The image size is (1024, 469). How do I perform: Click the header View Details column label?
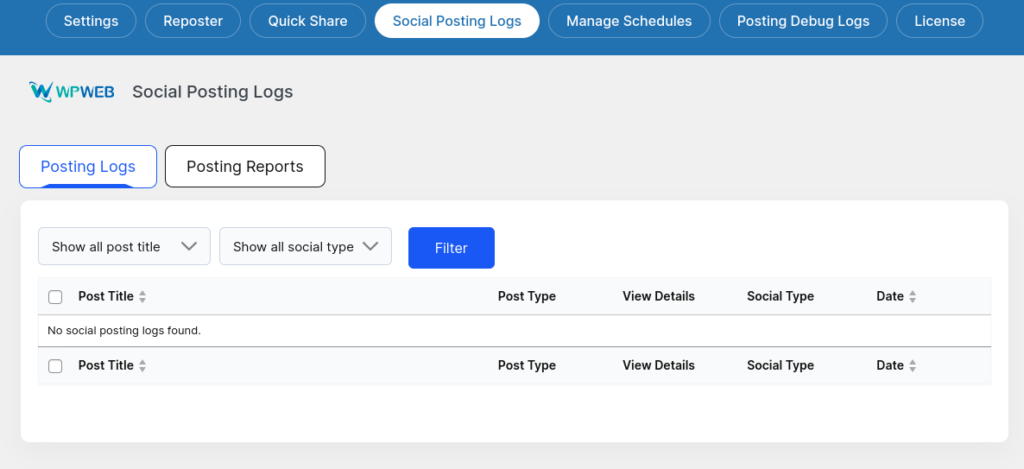(658, 297)
